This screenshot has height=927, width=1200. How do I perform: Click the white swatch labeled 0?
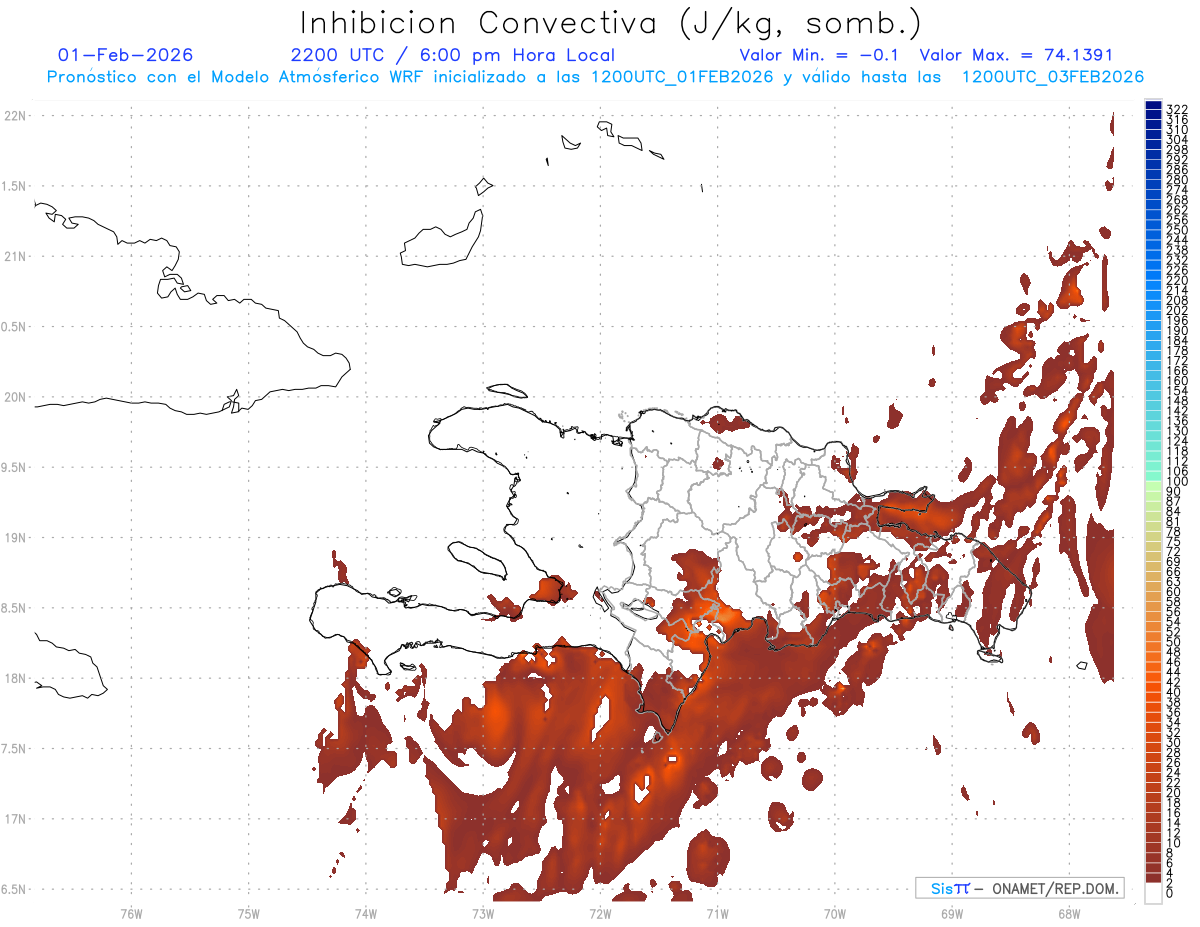point(1153,894)
